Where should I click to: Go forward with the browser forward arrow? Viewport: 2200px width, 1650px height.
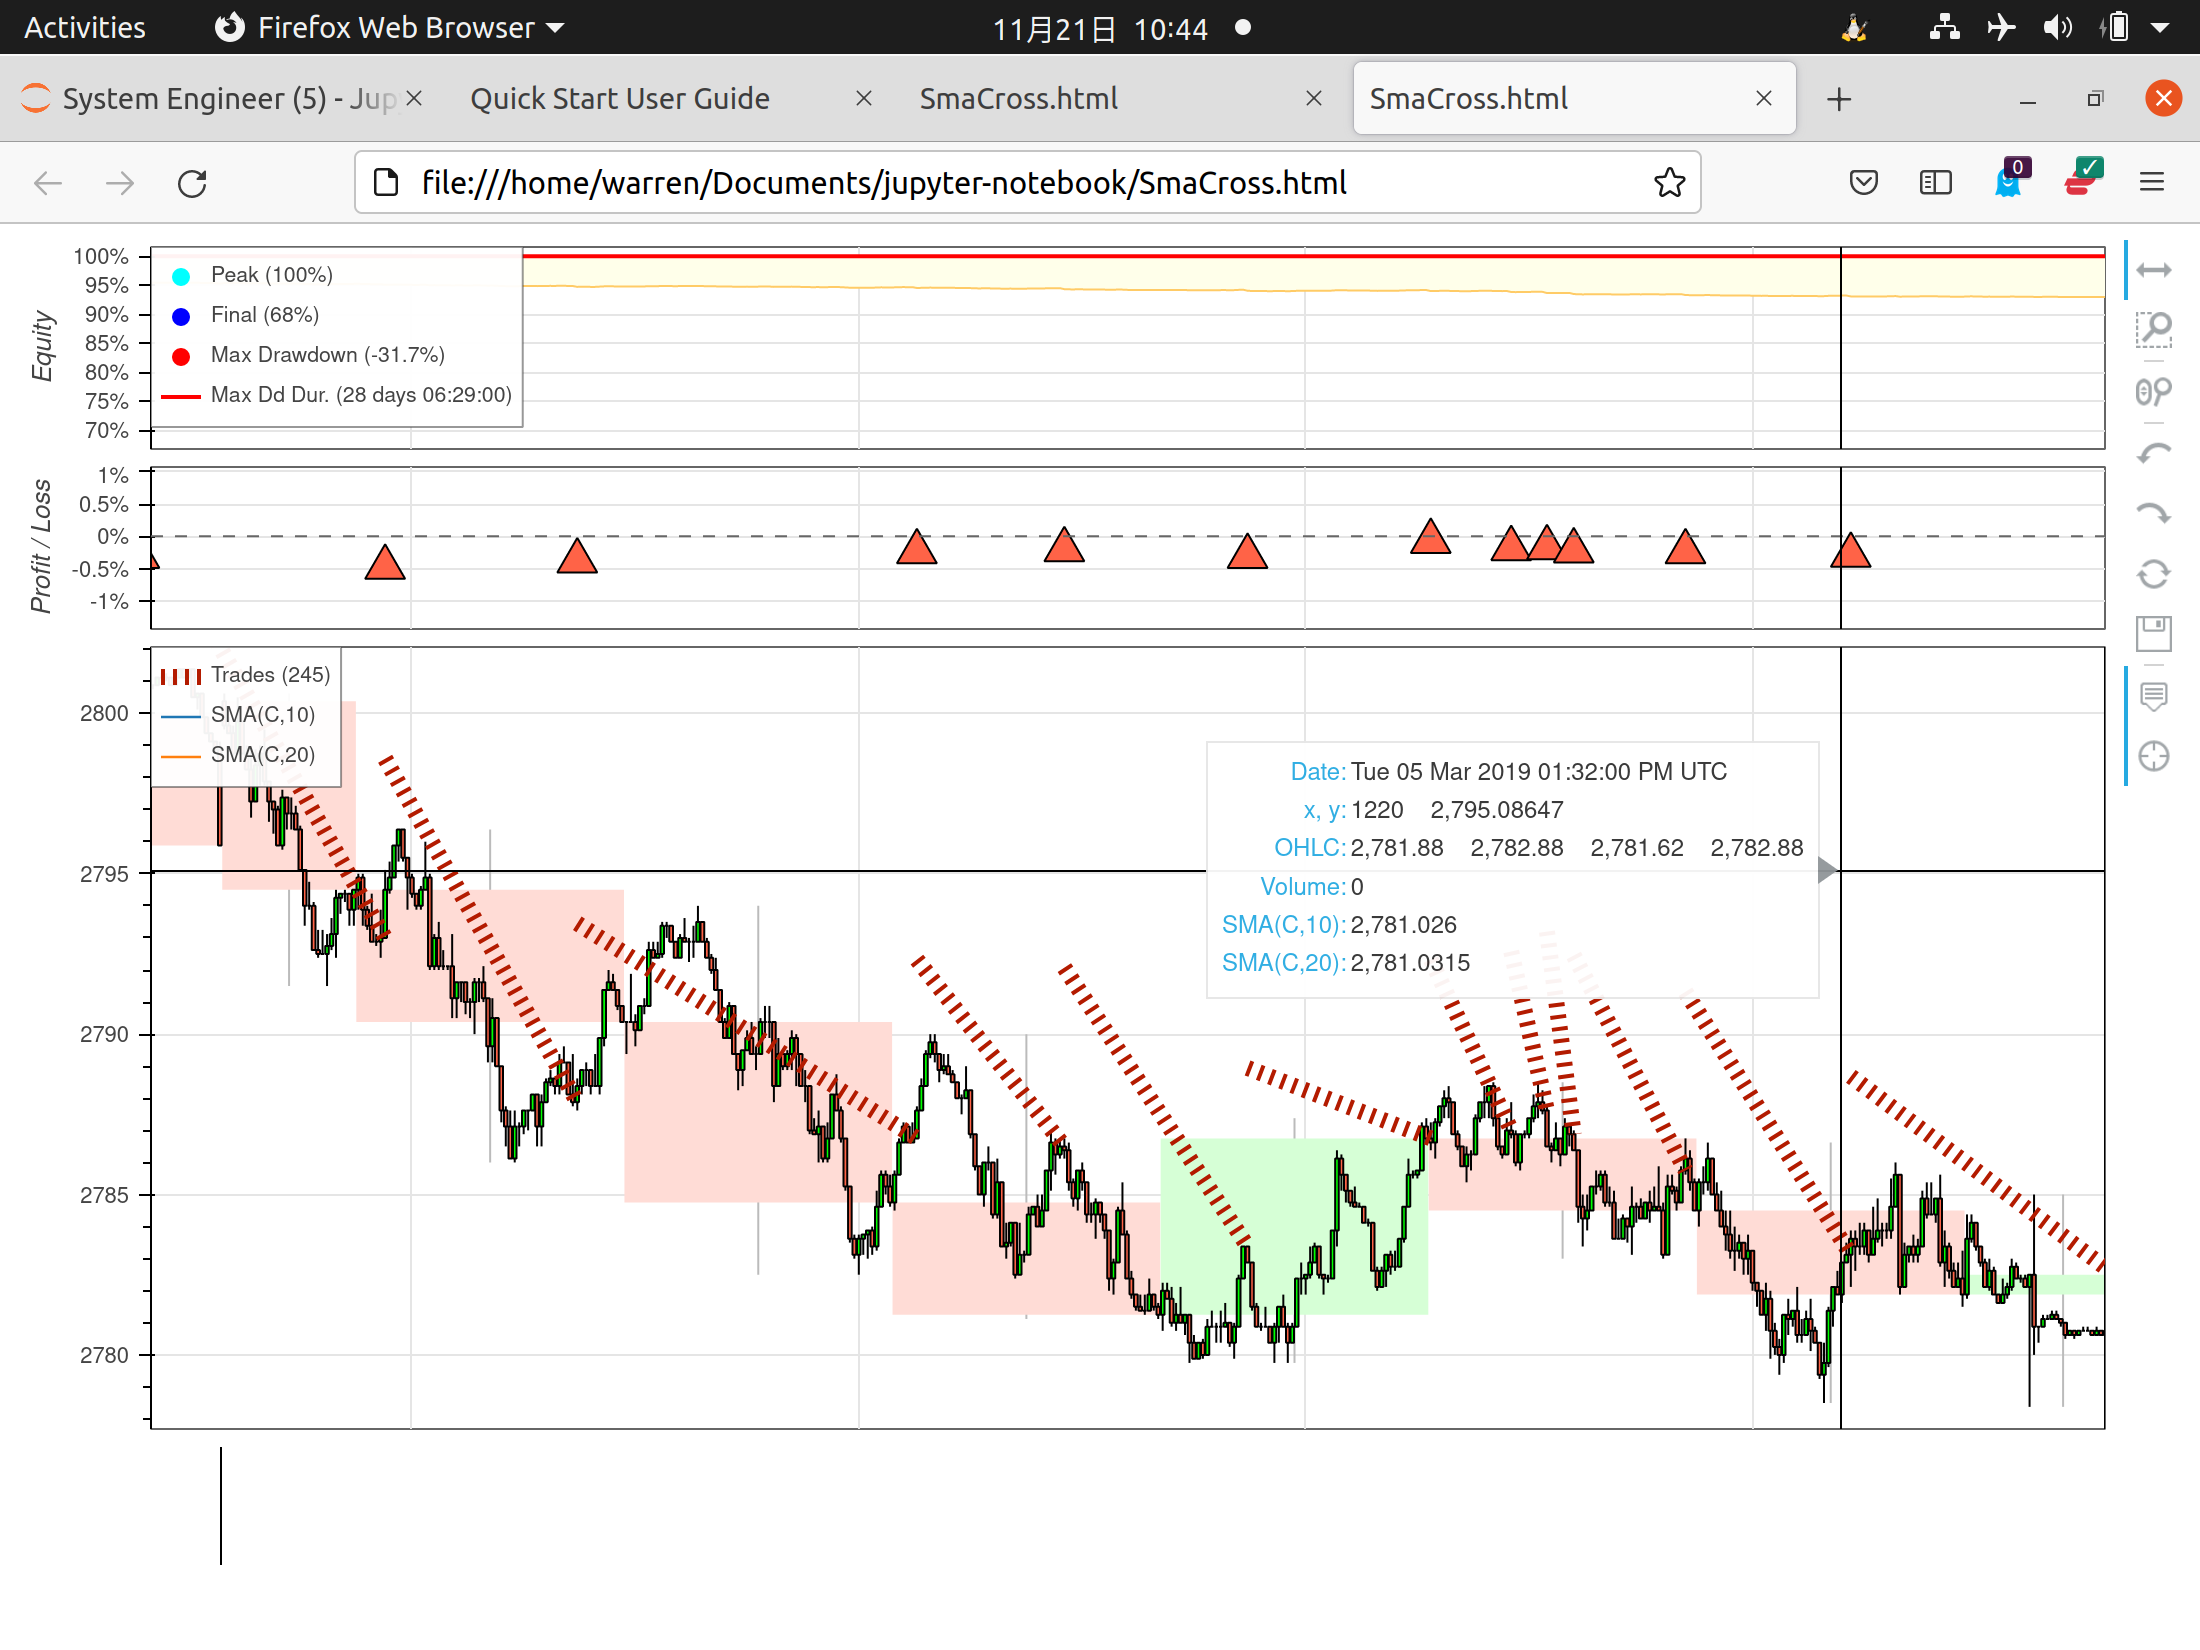pyautogui.click(x=120, y=183)
